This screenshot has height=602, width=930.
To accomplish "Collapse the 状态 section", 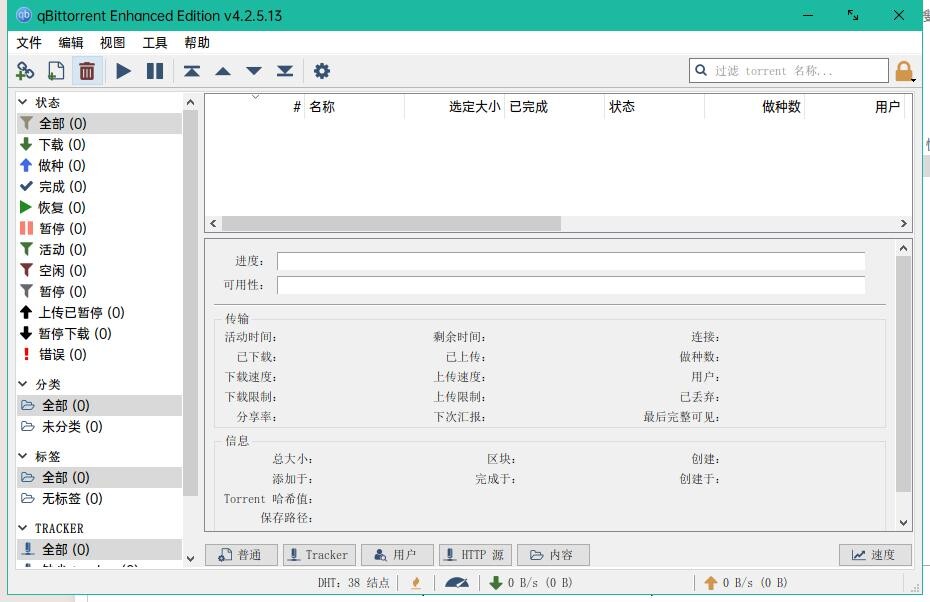I will [23, 102].
